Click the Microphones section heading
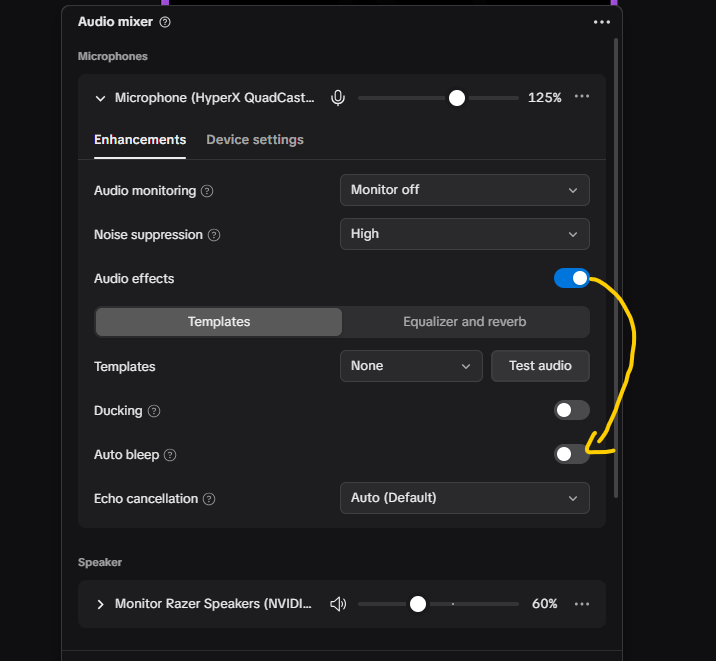The height and width of the screenshot is (661, 716). (112, 56)
